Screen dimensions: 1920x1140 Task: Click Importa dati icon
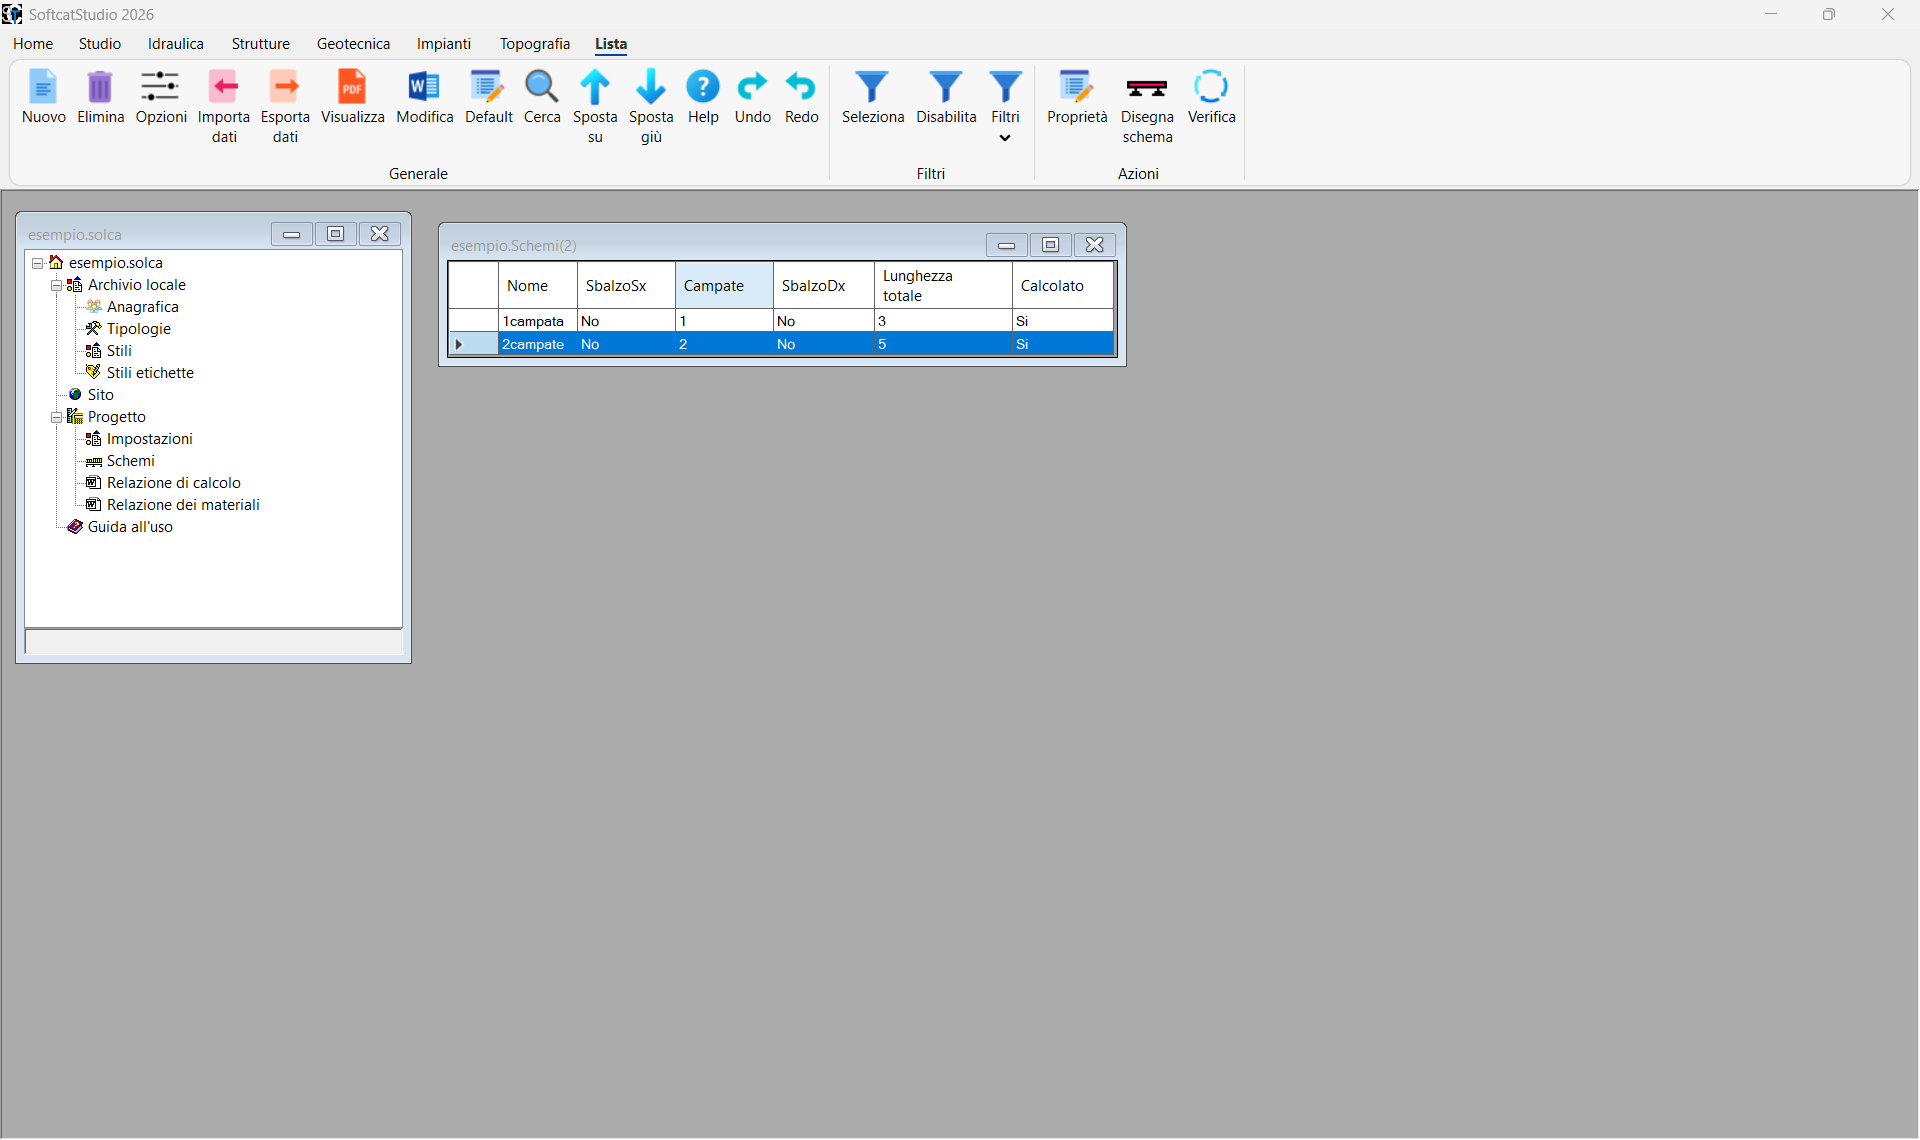pyautogui.click(x=224, y=87)
